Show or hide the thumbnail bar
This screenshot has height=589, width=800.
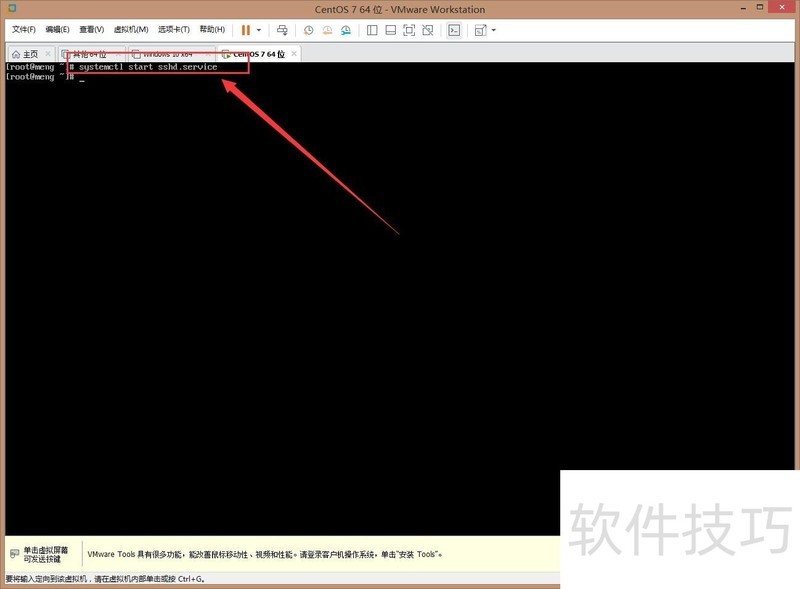click(393, 30)
